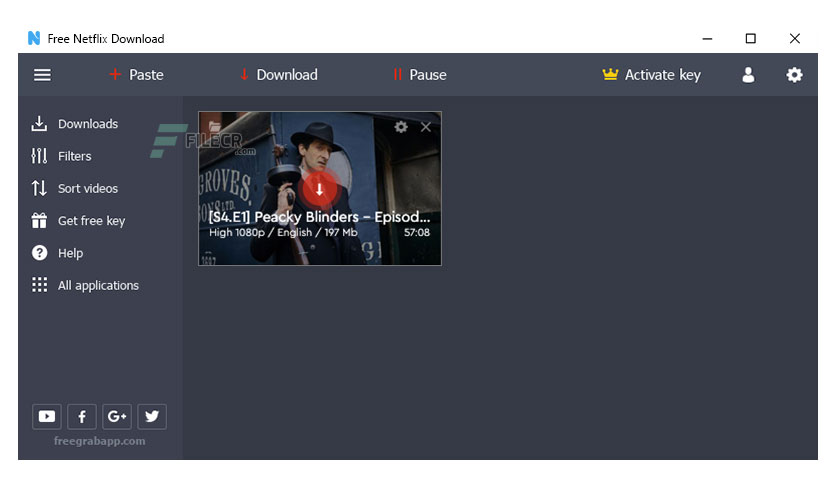Open Filters in the sidebar

(x=61, y=156)
